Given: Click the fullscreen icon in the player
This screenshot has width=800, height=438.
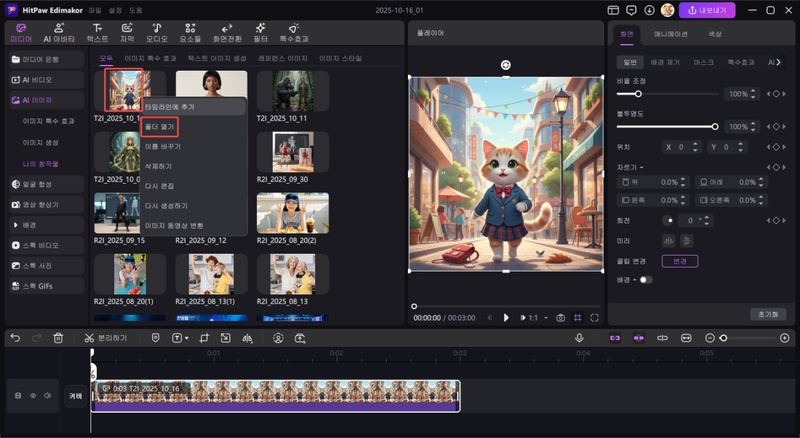Looking at the screenshot, I should pyautogui.click(x=595, y=317).
